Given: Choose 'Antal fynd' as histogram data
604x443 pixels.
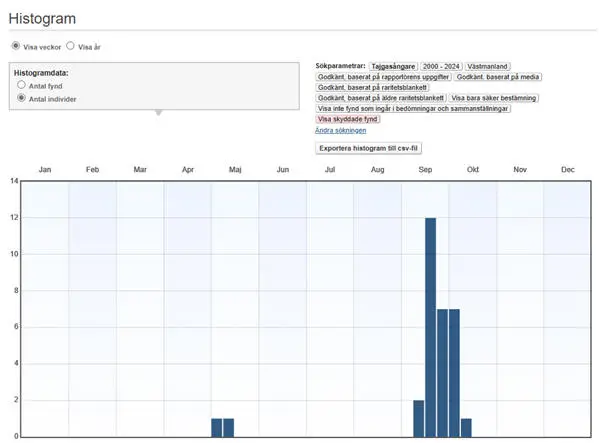Looking at the screenshot, I should 22,86.
